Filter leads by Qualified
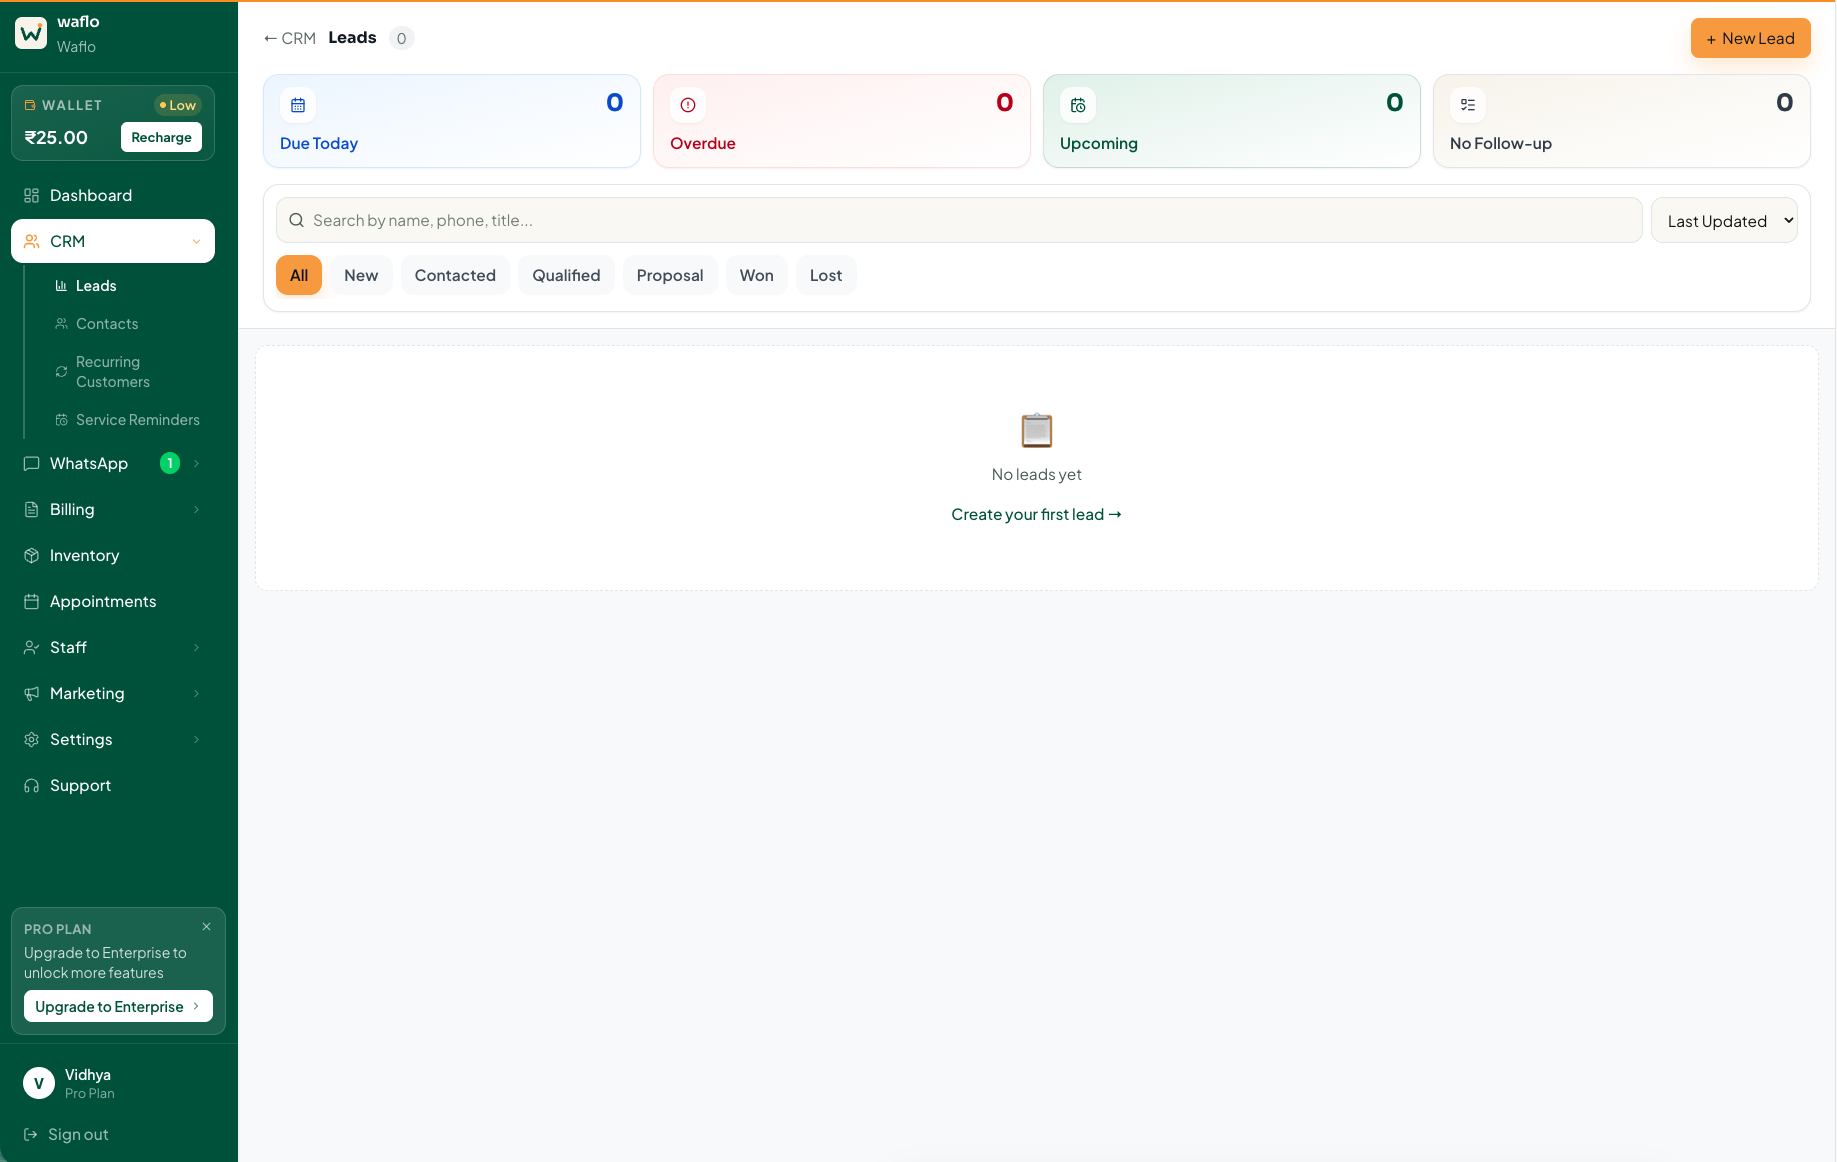 (x=566, y=275)
